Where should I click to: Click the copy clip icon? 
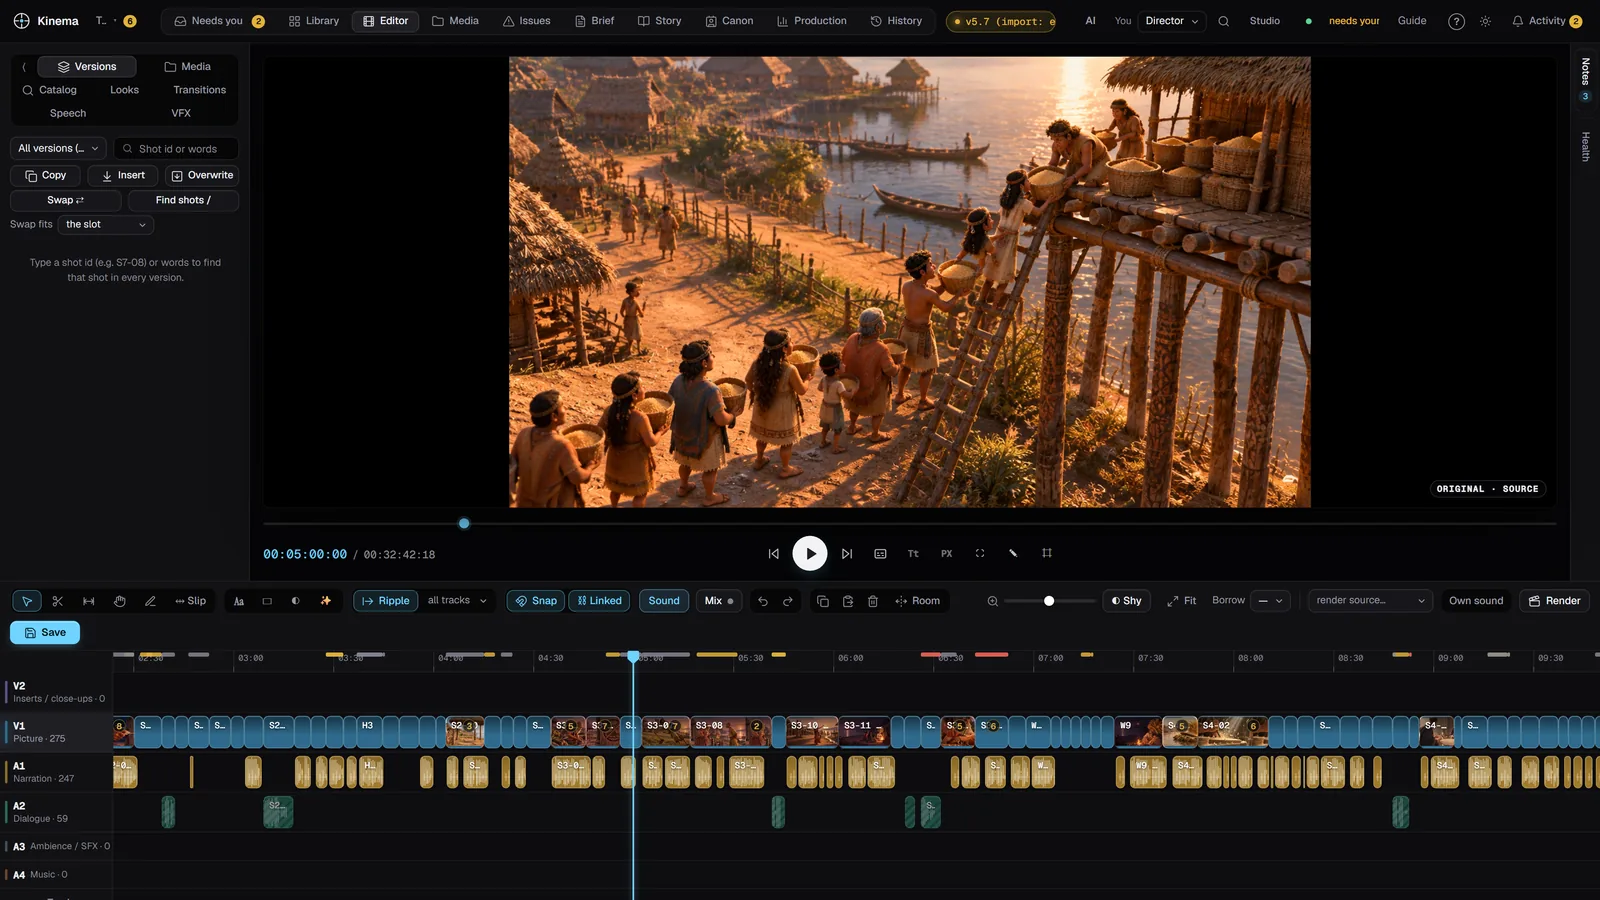point(822,601)
